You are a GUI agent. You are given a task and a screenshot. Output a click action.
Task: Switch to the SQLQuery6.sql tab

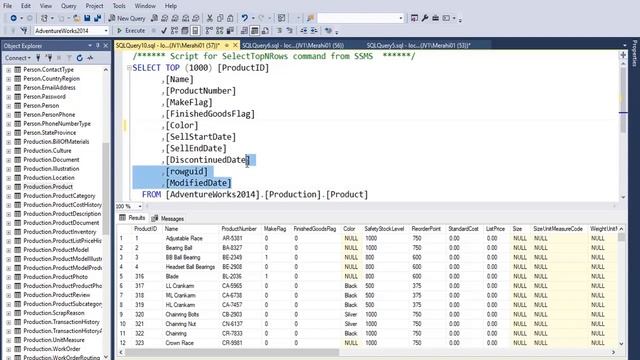click(x=293, y=45)
